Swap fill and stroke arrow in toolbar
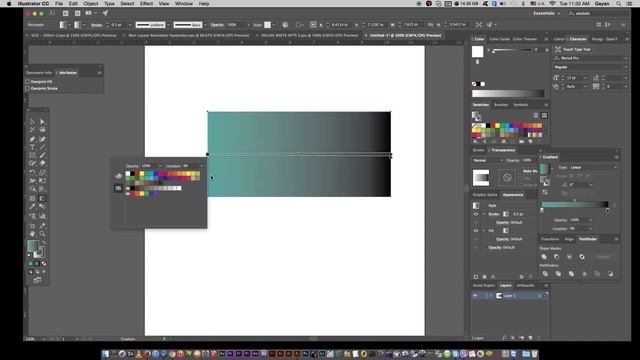640x360 pixels. pos(43,243)
